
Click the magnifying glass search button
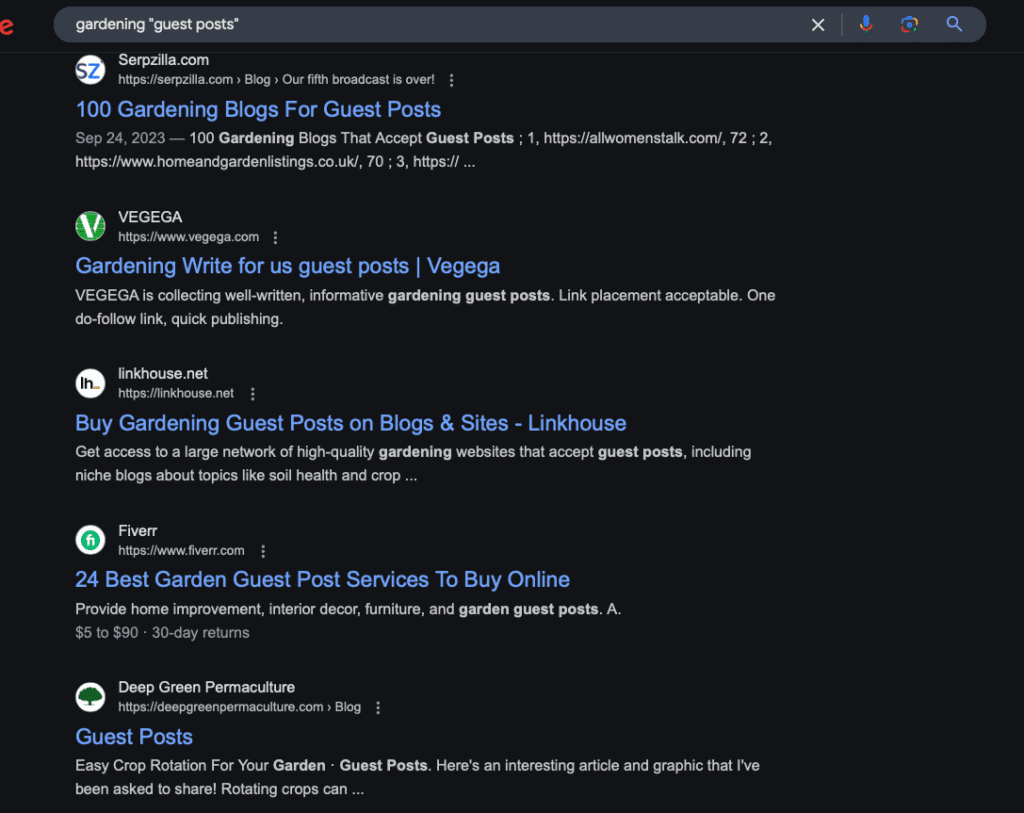pyautogui.click(x=954, y=25)
